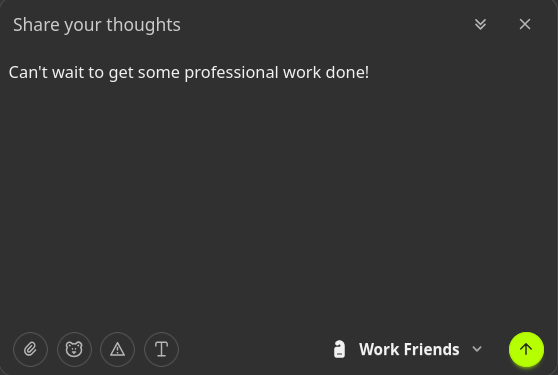558x375 pixels.
Task: Expand the chevron next to Work Friends
Action: pos(477,349)
